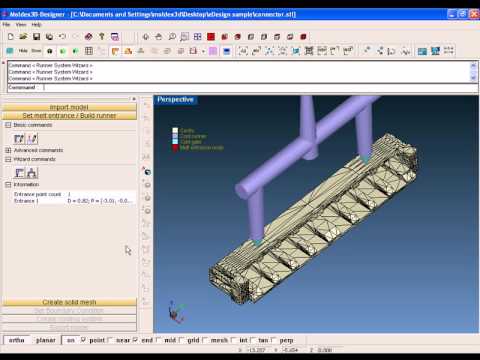Open the Help menu
This screenshot has height=360, width=480.
click(x=36, y=25)
